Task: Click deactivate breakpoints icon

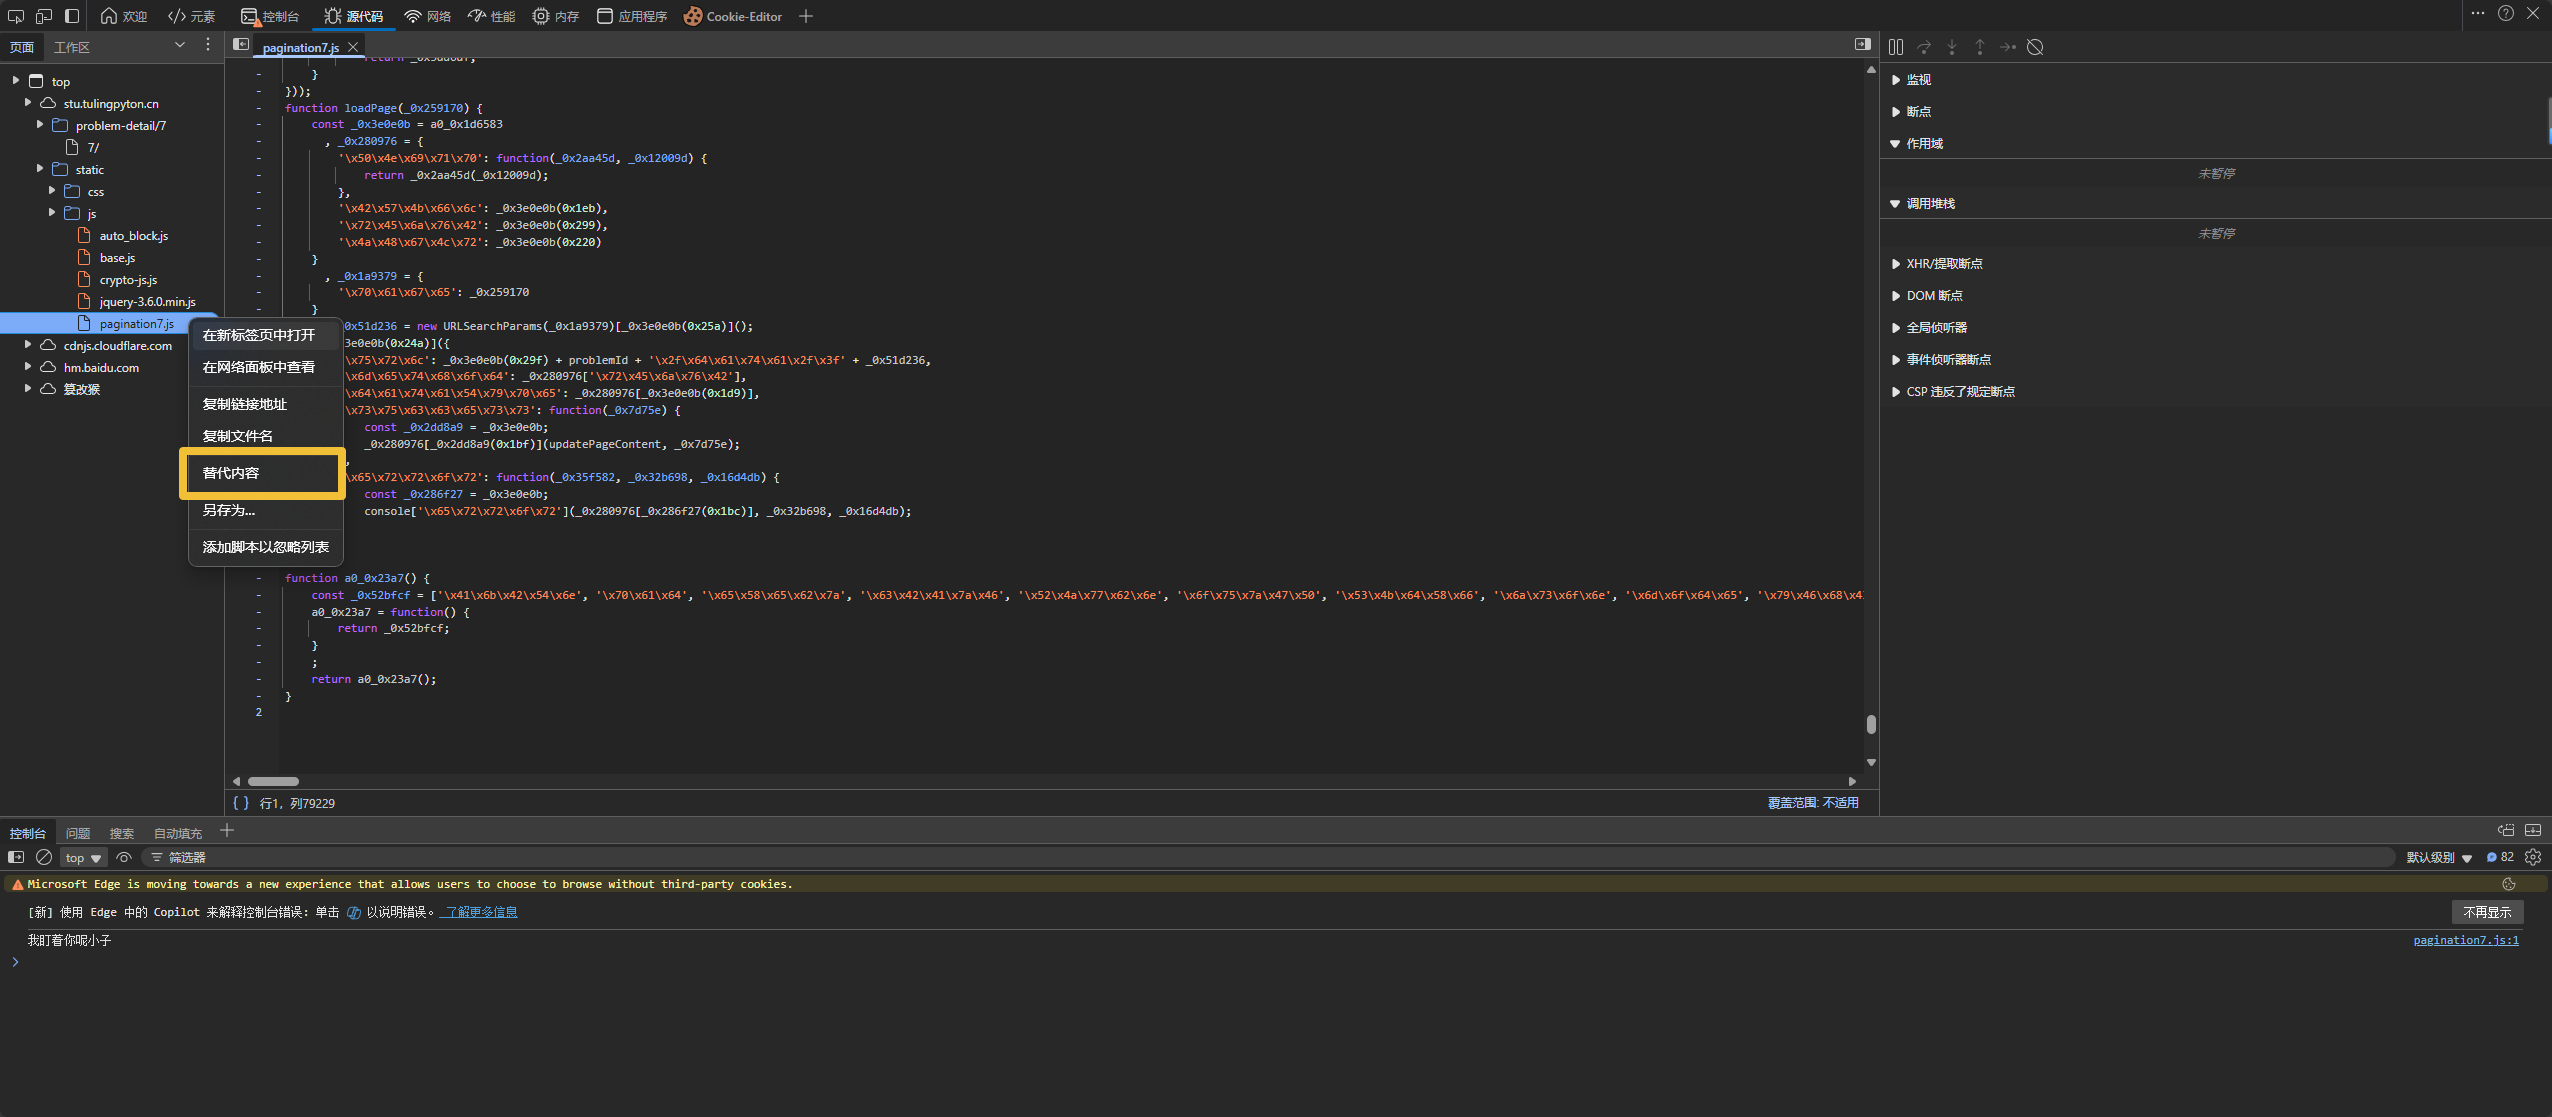Action: pos(2035,47)
